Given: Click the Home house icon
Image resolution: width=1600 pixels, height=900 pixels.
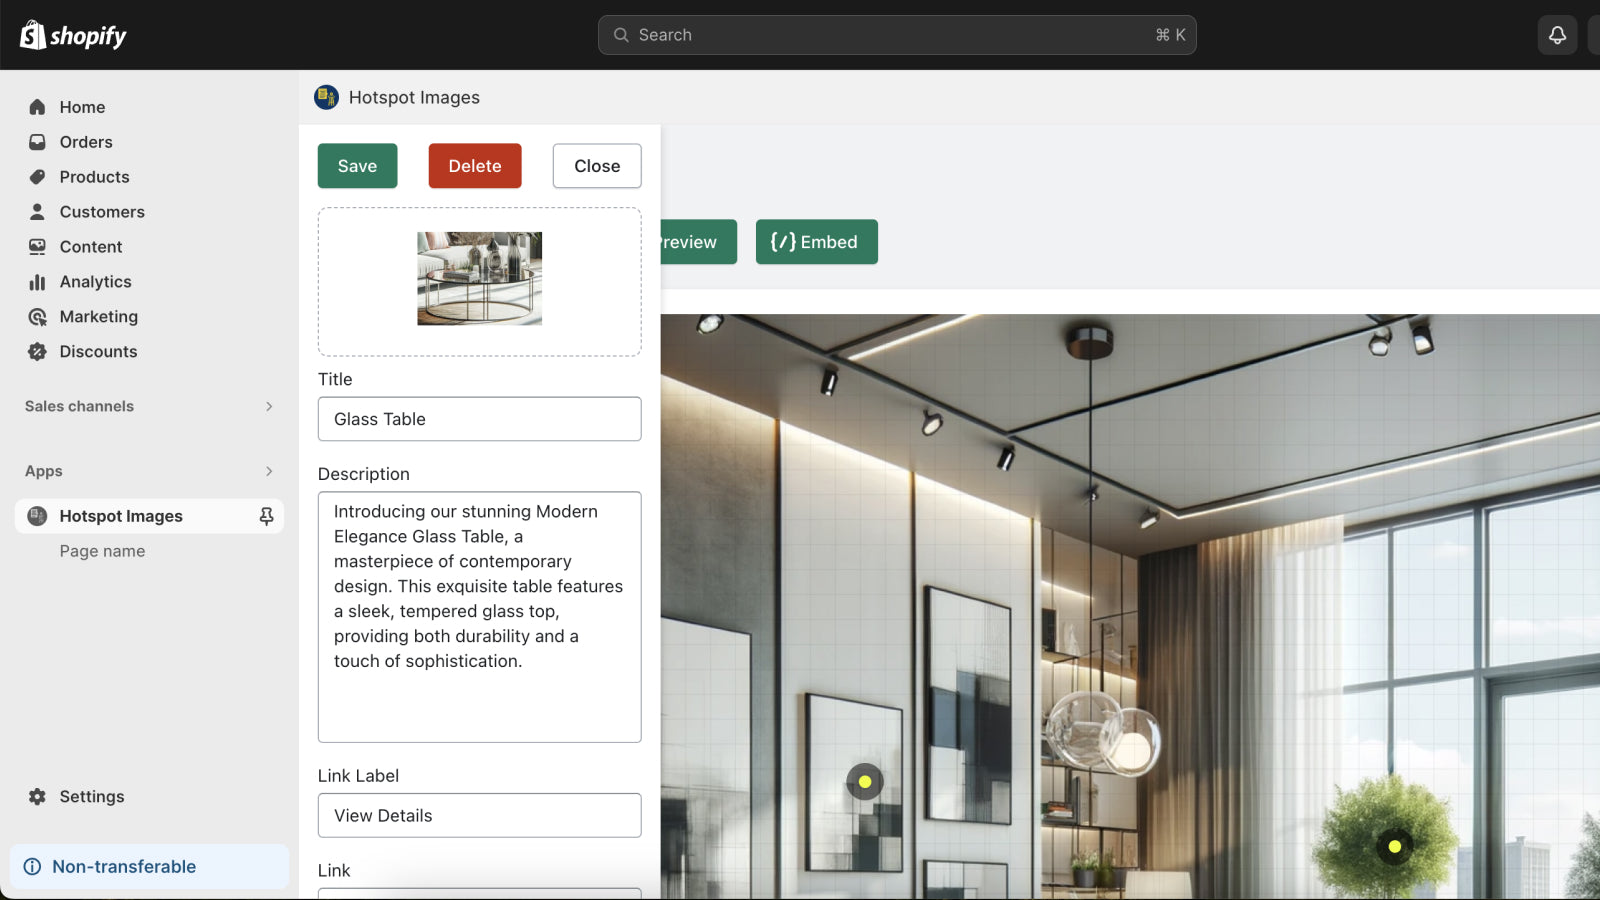Looking at the screenshot, I should (x=37, y=107).
